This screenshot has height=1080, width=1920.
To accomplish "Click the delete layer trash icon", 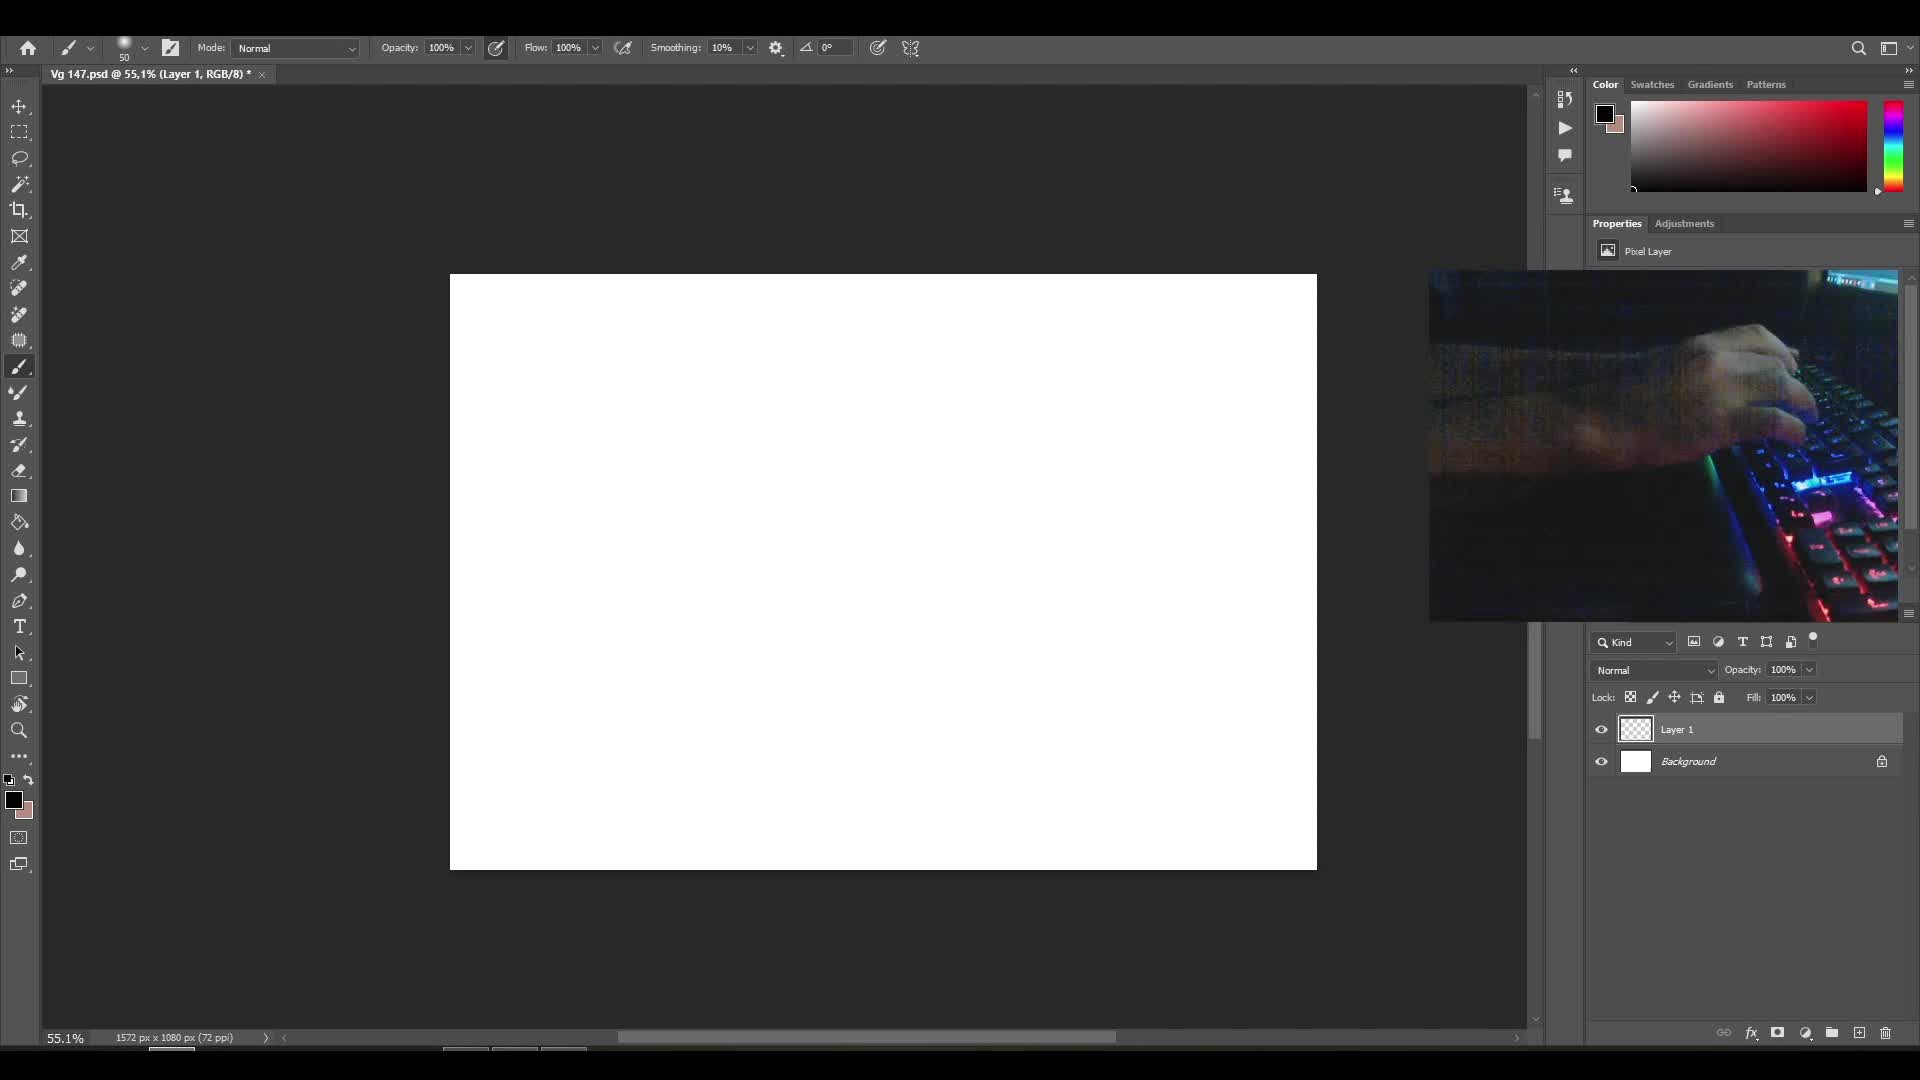I will pyautogui.click(x=1885, y=1033).
